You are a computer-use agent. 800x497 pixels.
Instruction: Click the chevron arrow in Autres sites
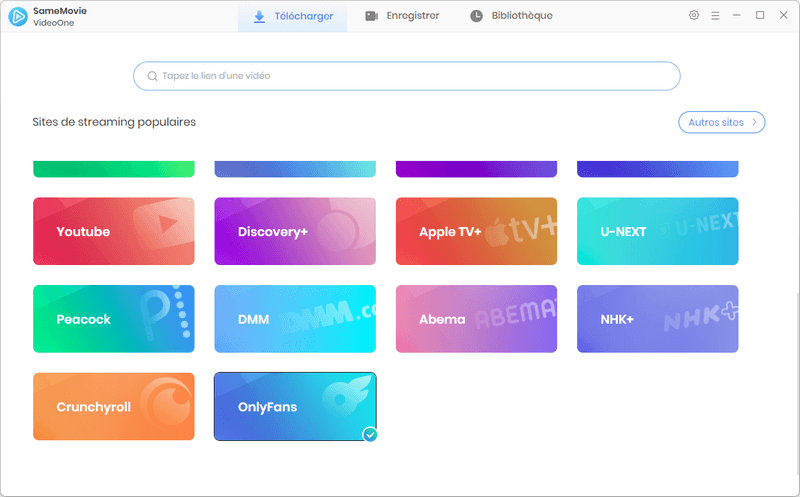(x=754, y=122)
